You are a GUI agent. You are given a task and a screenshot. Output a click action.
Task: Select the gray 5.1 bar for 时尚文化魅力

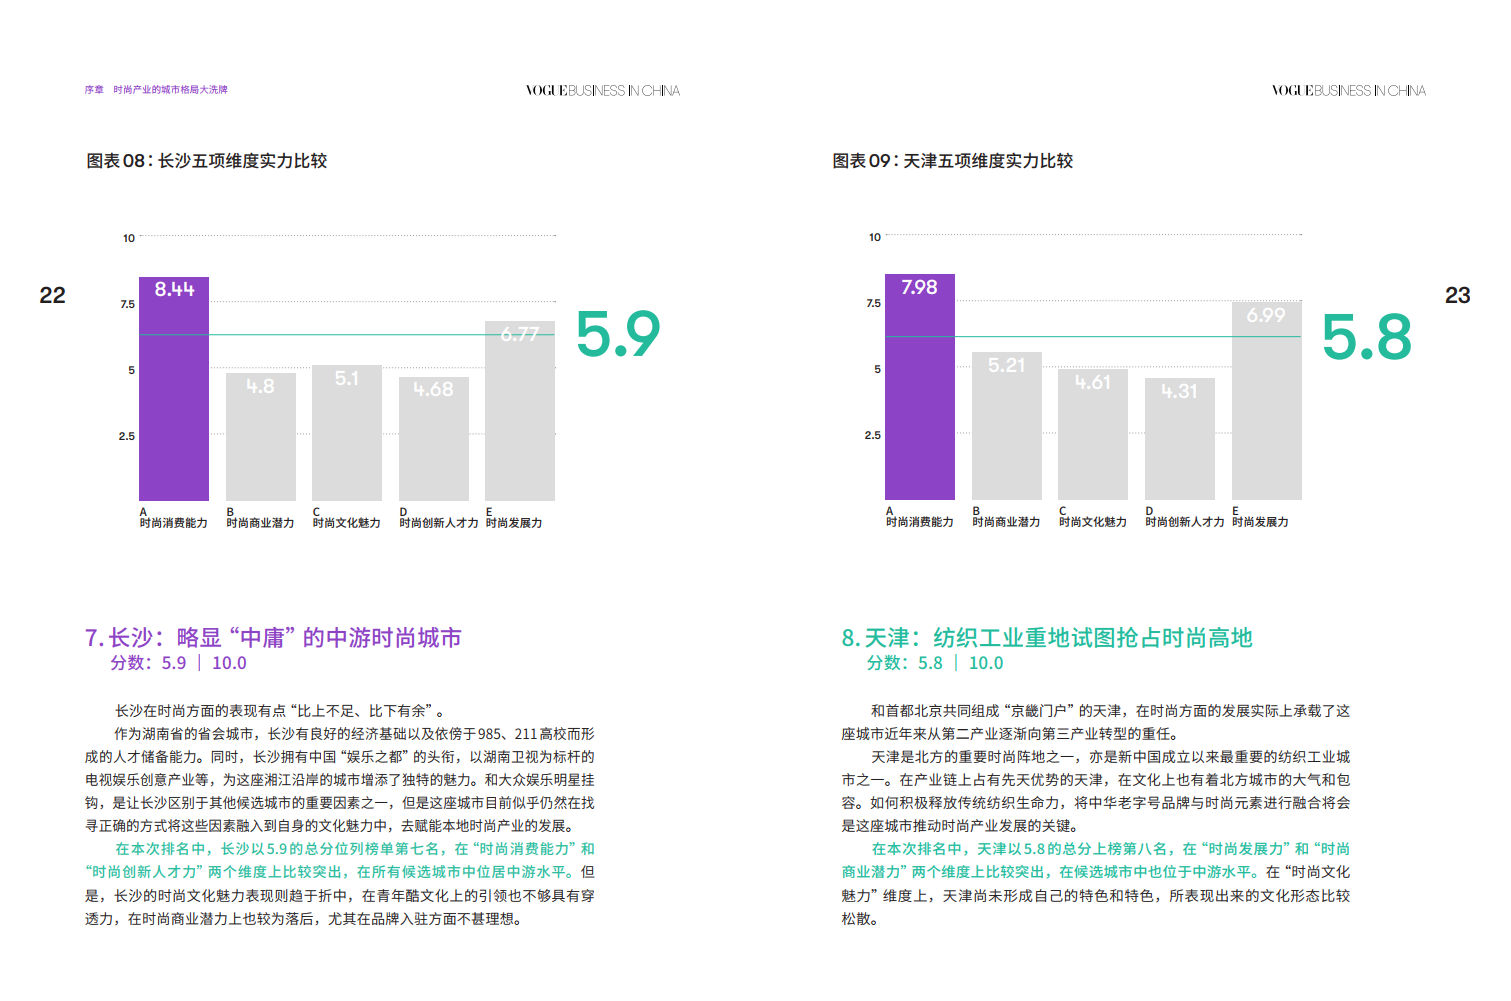[347, 433]
